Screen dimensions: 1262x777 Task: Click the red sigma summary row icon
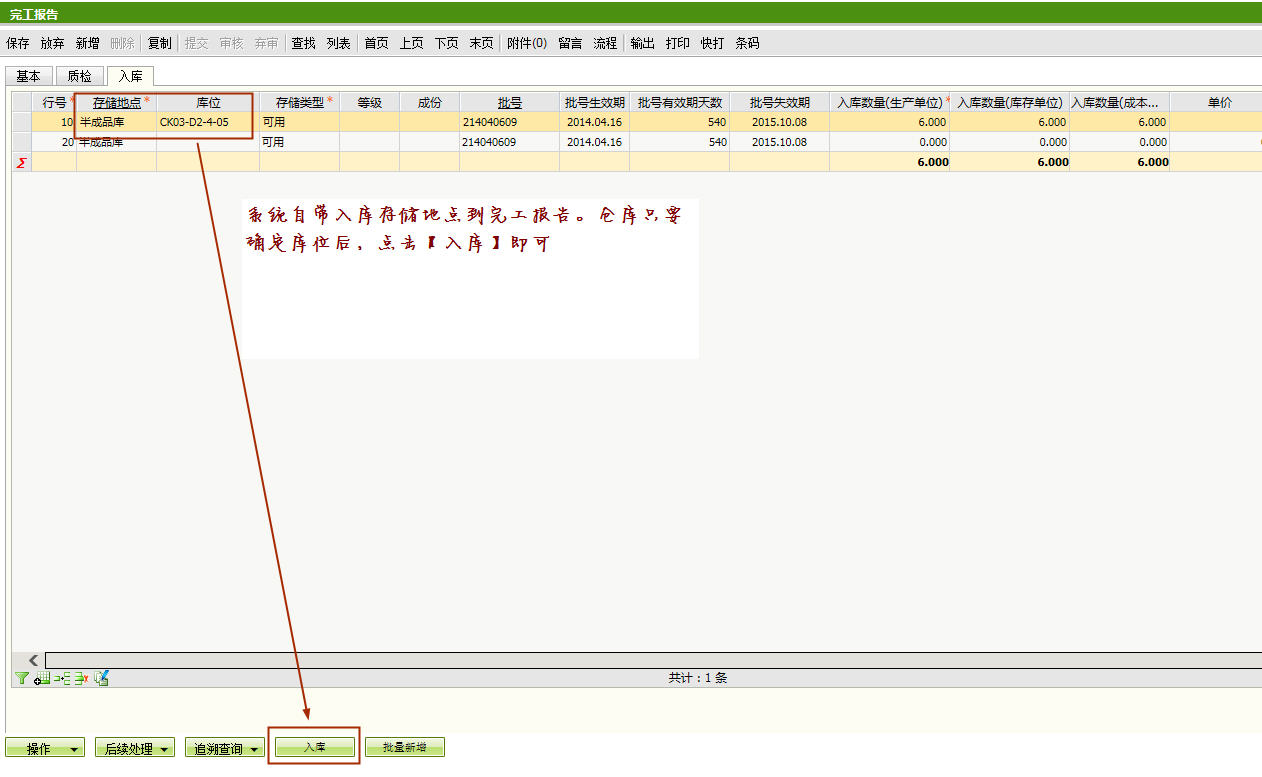coord(21,162)
